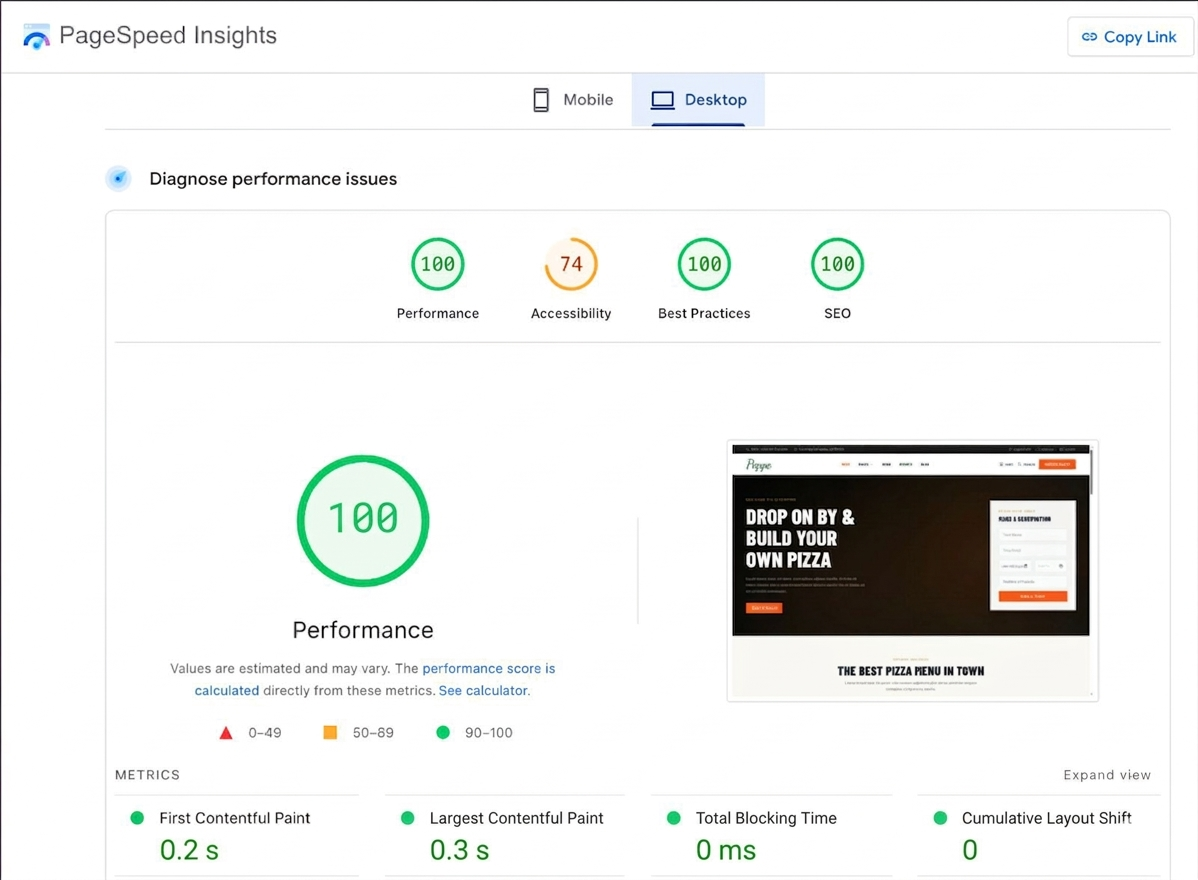Click Expand view in Metrics

pyautogui.click(x=1107, y=775)
